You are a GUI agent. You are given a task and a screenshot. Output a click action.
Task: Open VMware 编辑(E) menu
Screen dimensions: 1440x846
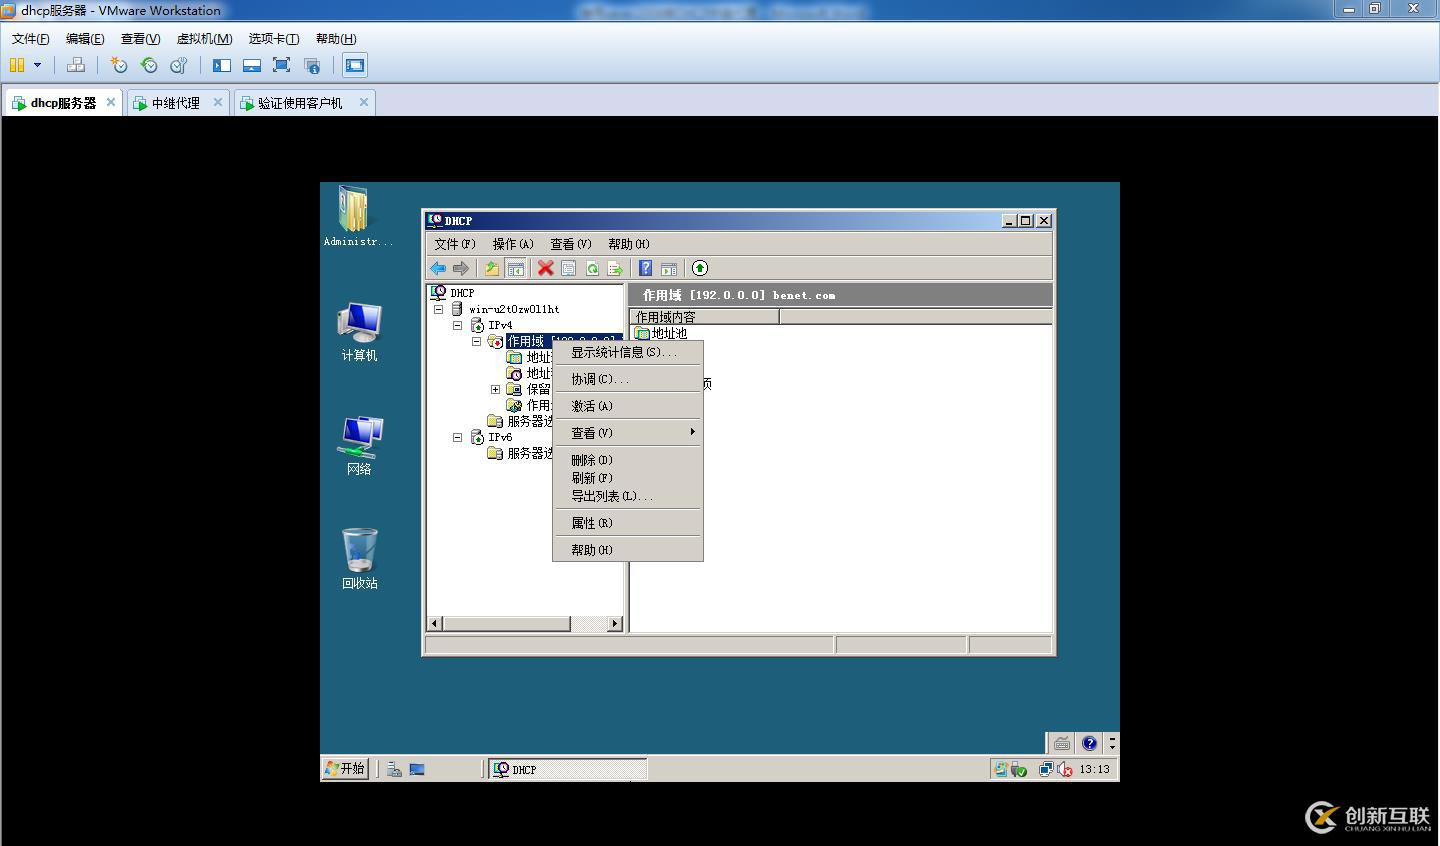click(x=85, y=39)
